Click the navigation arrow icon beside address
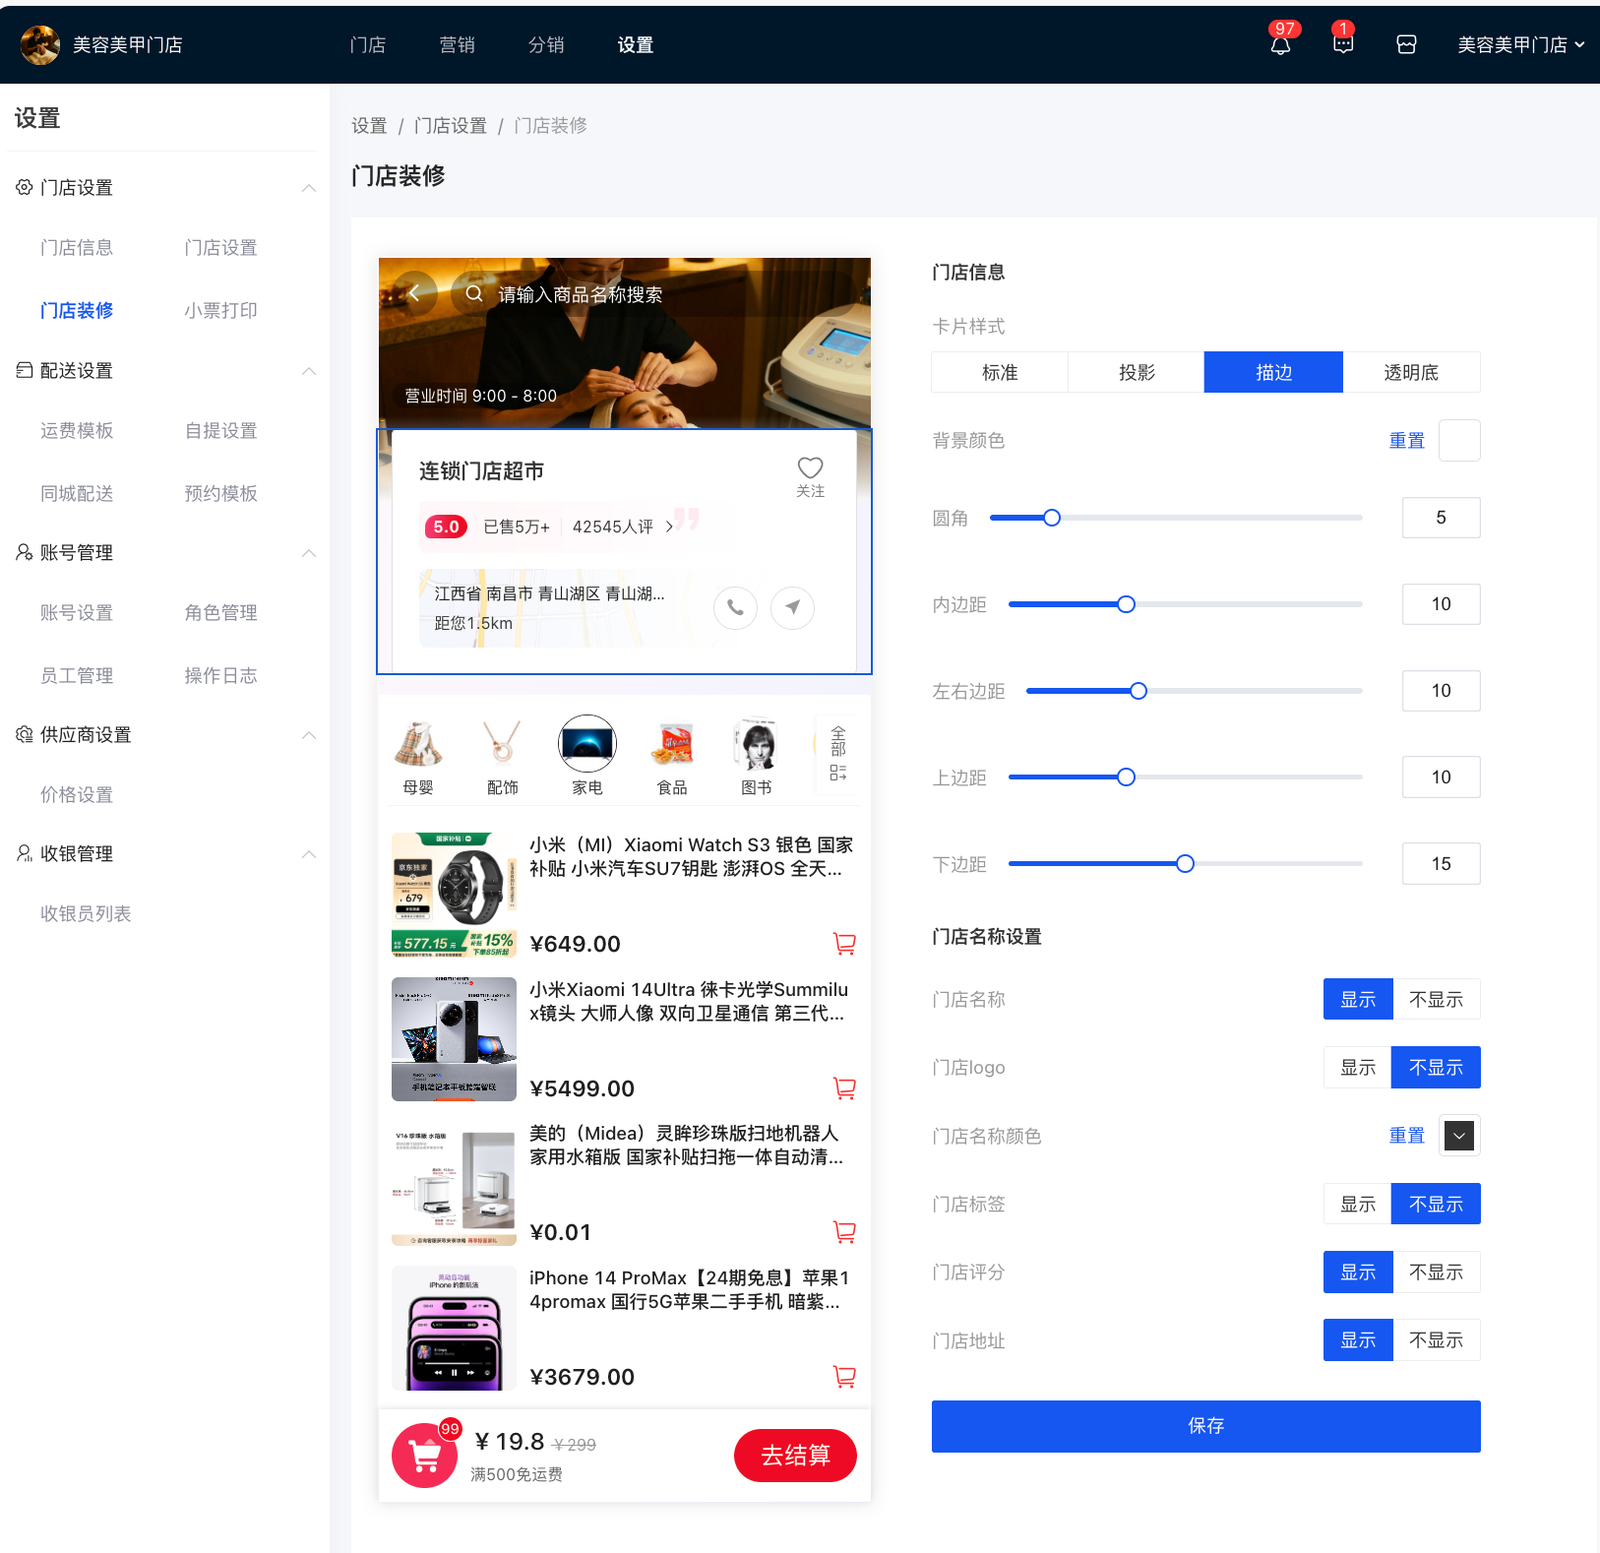 [792, 608]
